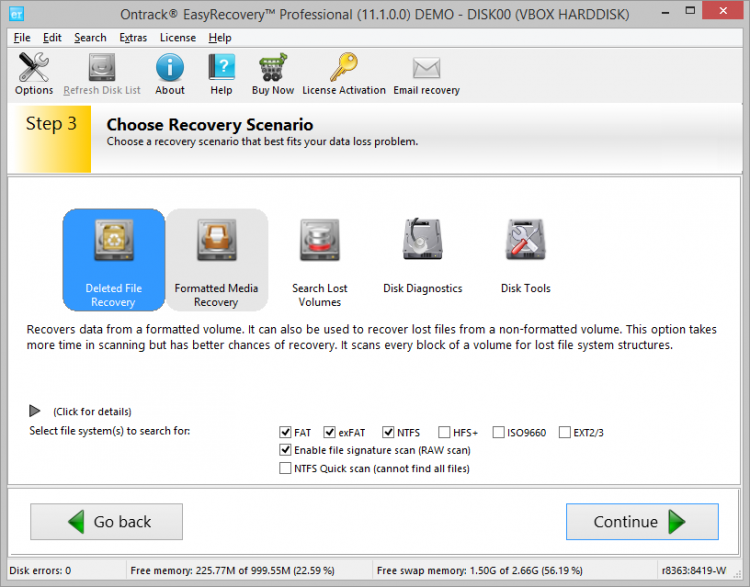
Task: Enable the ISO9660 file system checkbox
Action: click(498, 432)
